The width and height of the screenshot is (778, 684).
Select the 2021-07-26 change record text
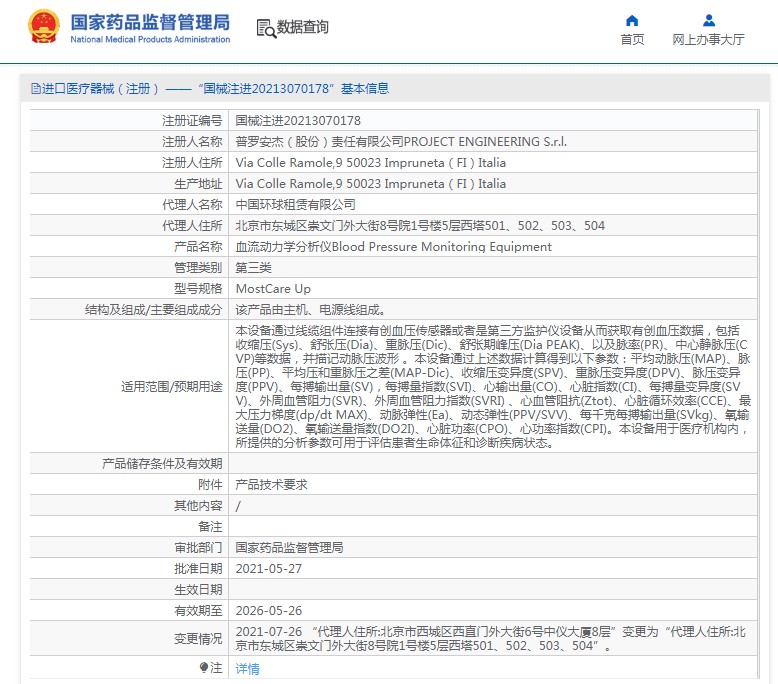pos(491,638)
